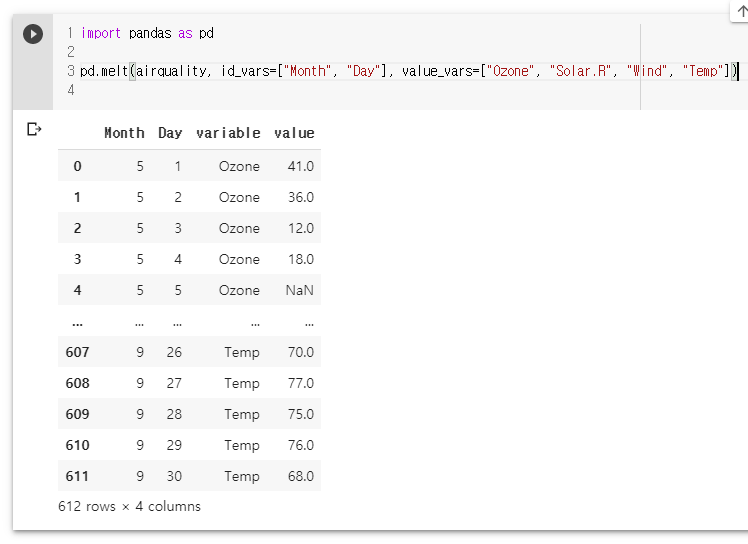The width and height of the screenshot is (748, 544).
Task: Click the NaN value in row 4
Action: (300, 290)
